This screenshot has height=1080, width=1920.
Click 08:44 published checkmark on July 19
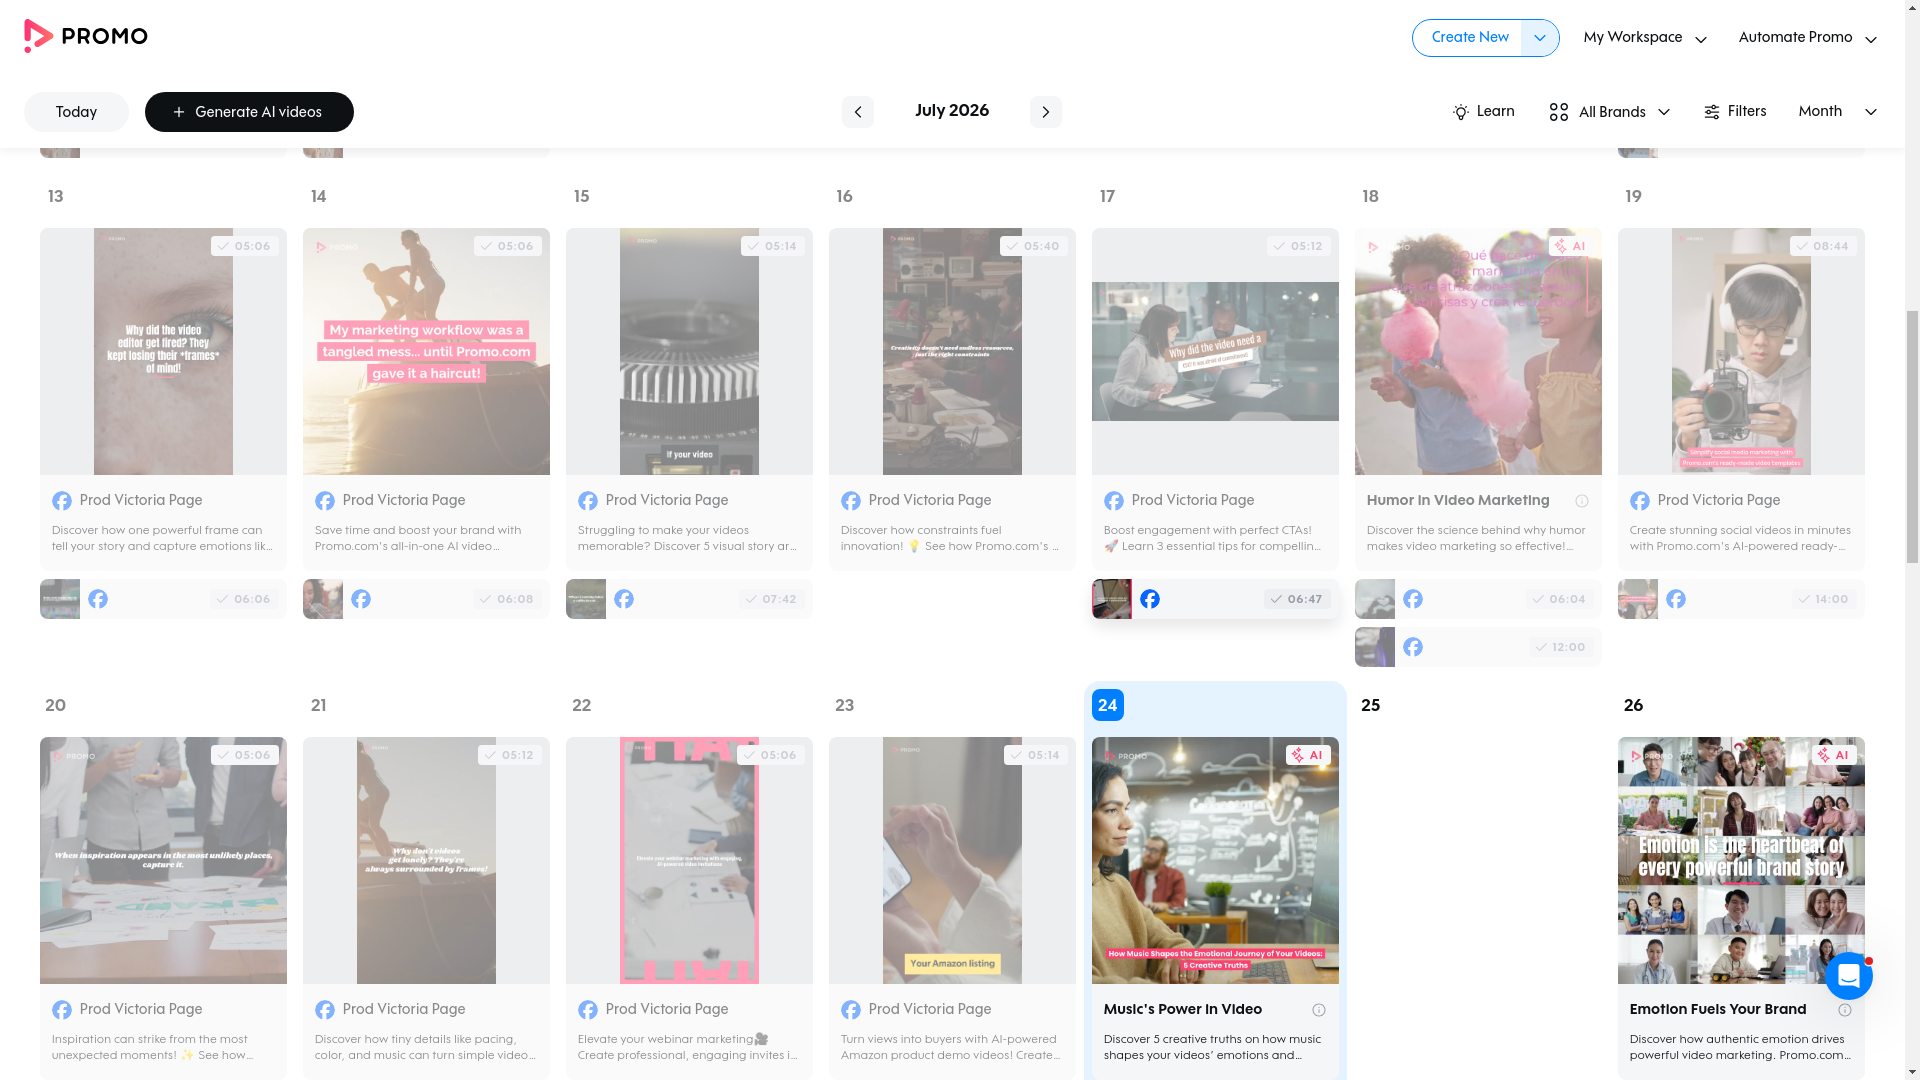(1822, 246)
